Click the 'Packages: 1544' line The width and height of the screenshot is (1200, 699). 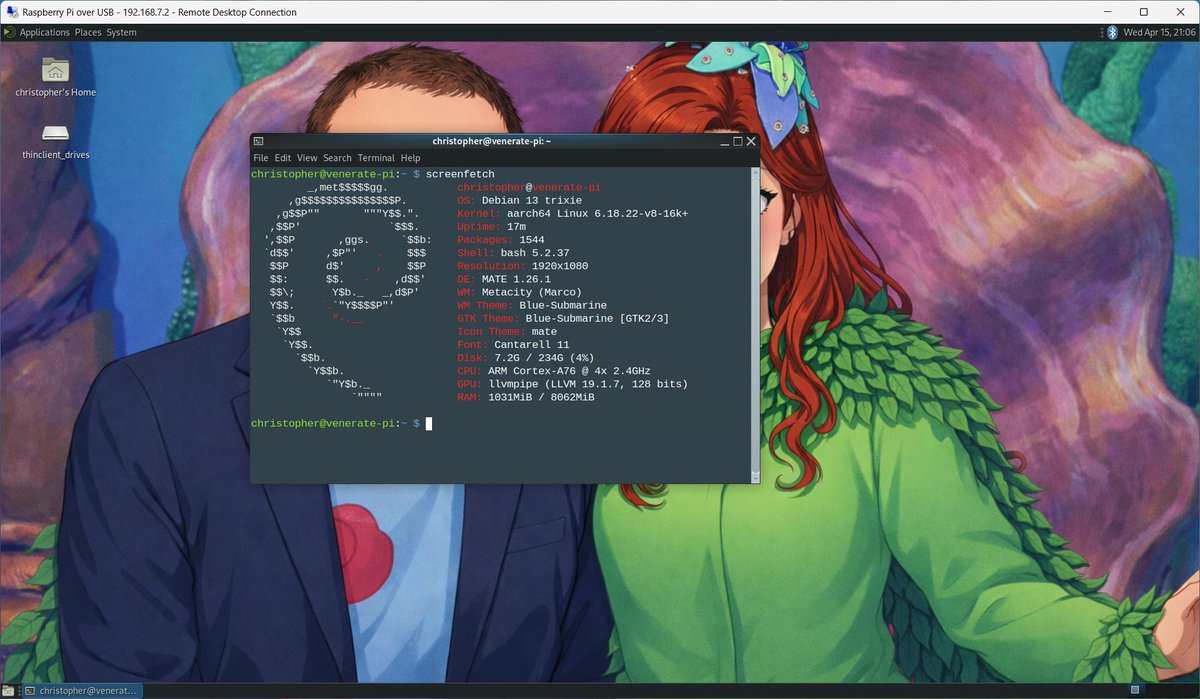pos(500,240)
